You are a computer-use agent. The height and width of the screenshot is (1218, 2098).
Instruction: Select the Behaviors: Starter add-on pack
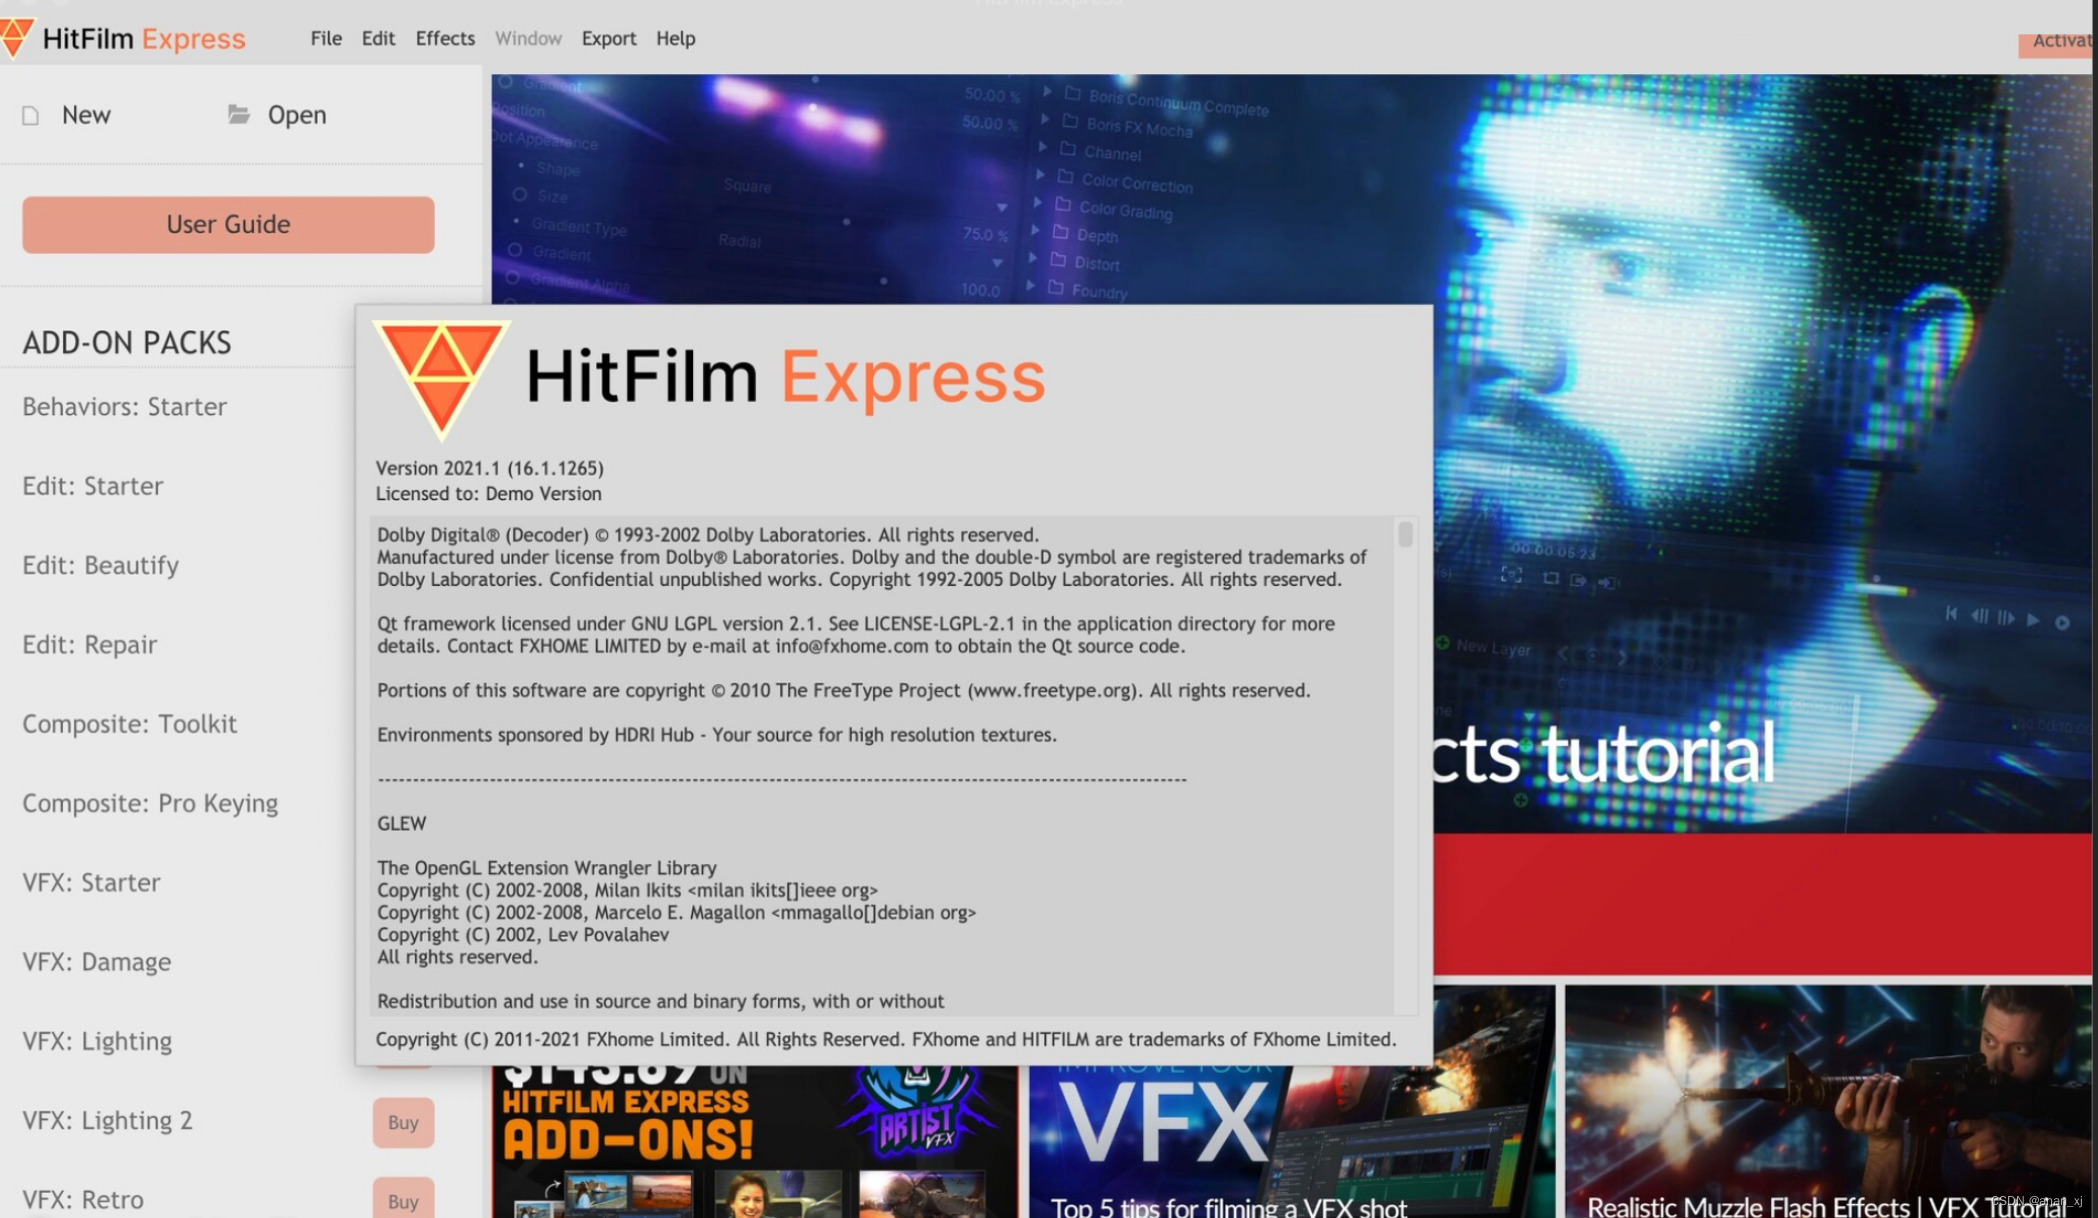tap(125, 407)
